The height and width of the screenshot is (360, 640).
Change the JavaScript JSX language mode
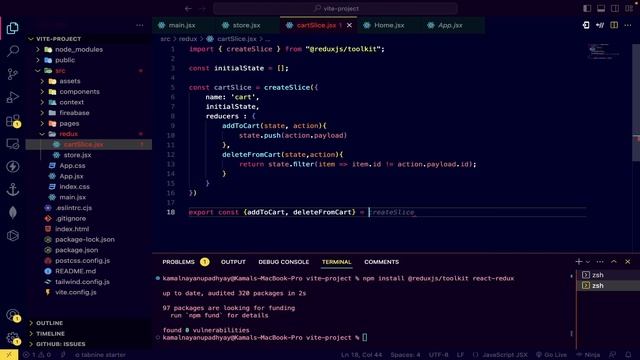click(504, 355)
